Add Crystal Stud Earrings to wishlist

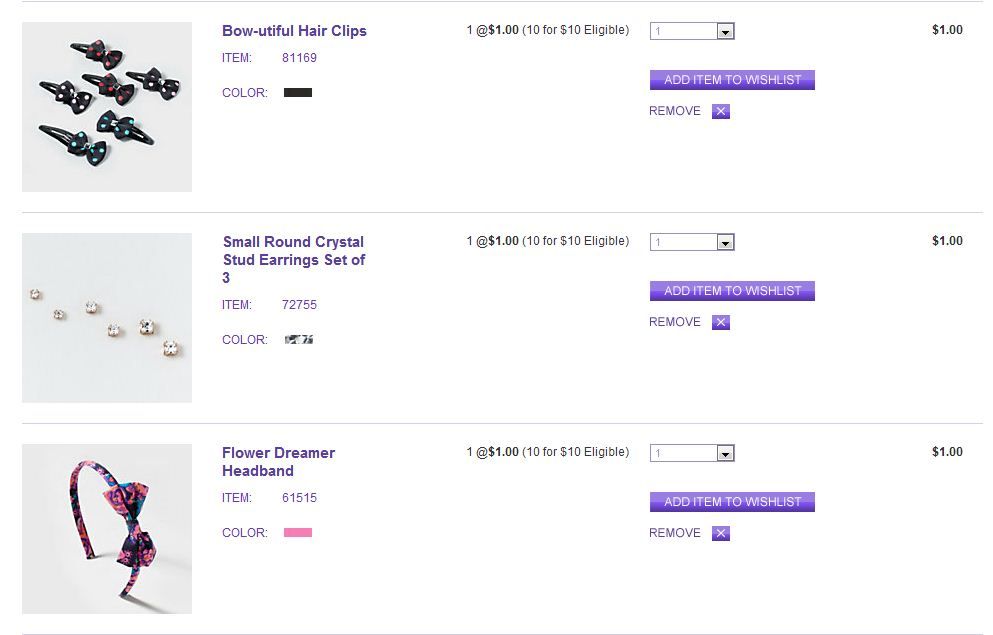732,291
